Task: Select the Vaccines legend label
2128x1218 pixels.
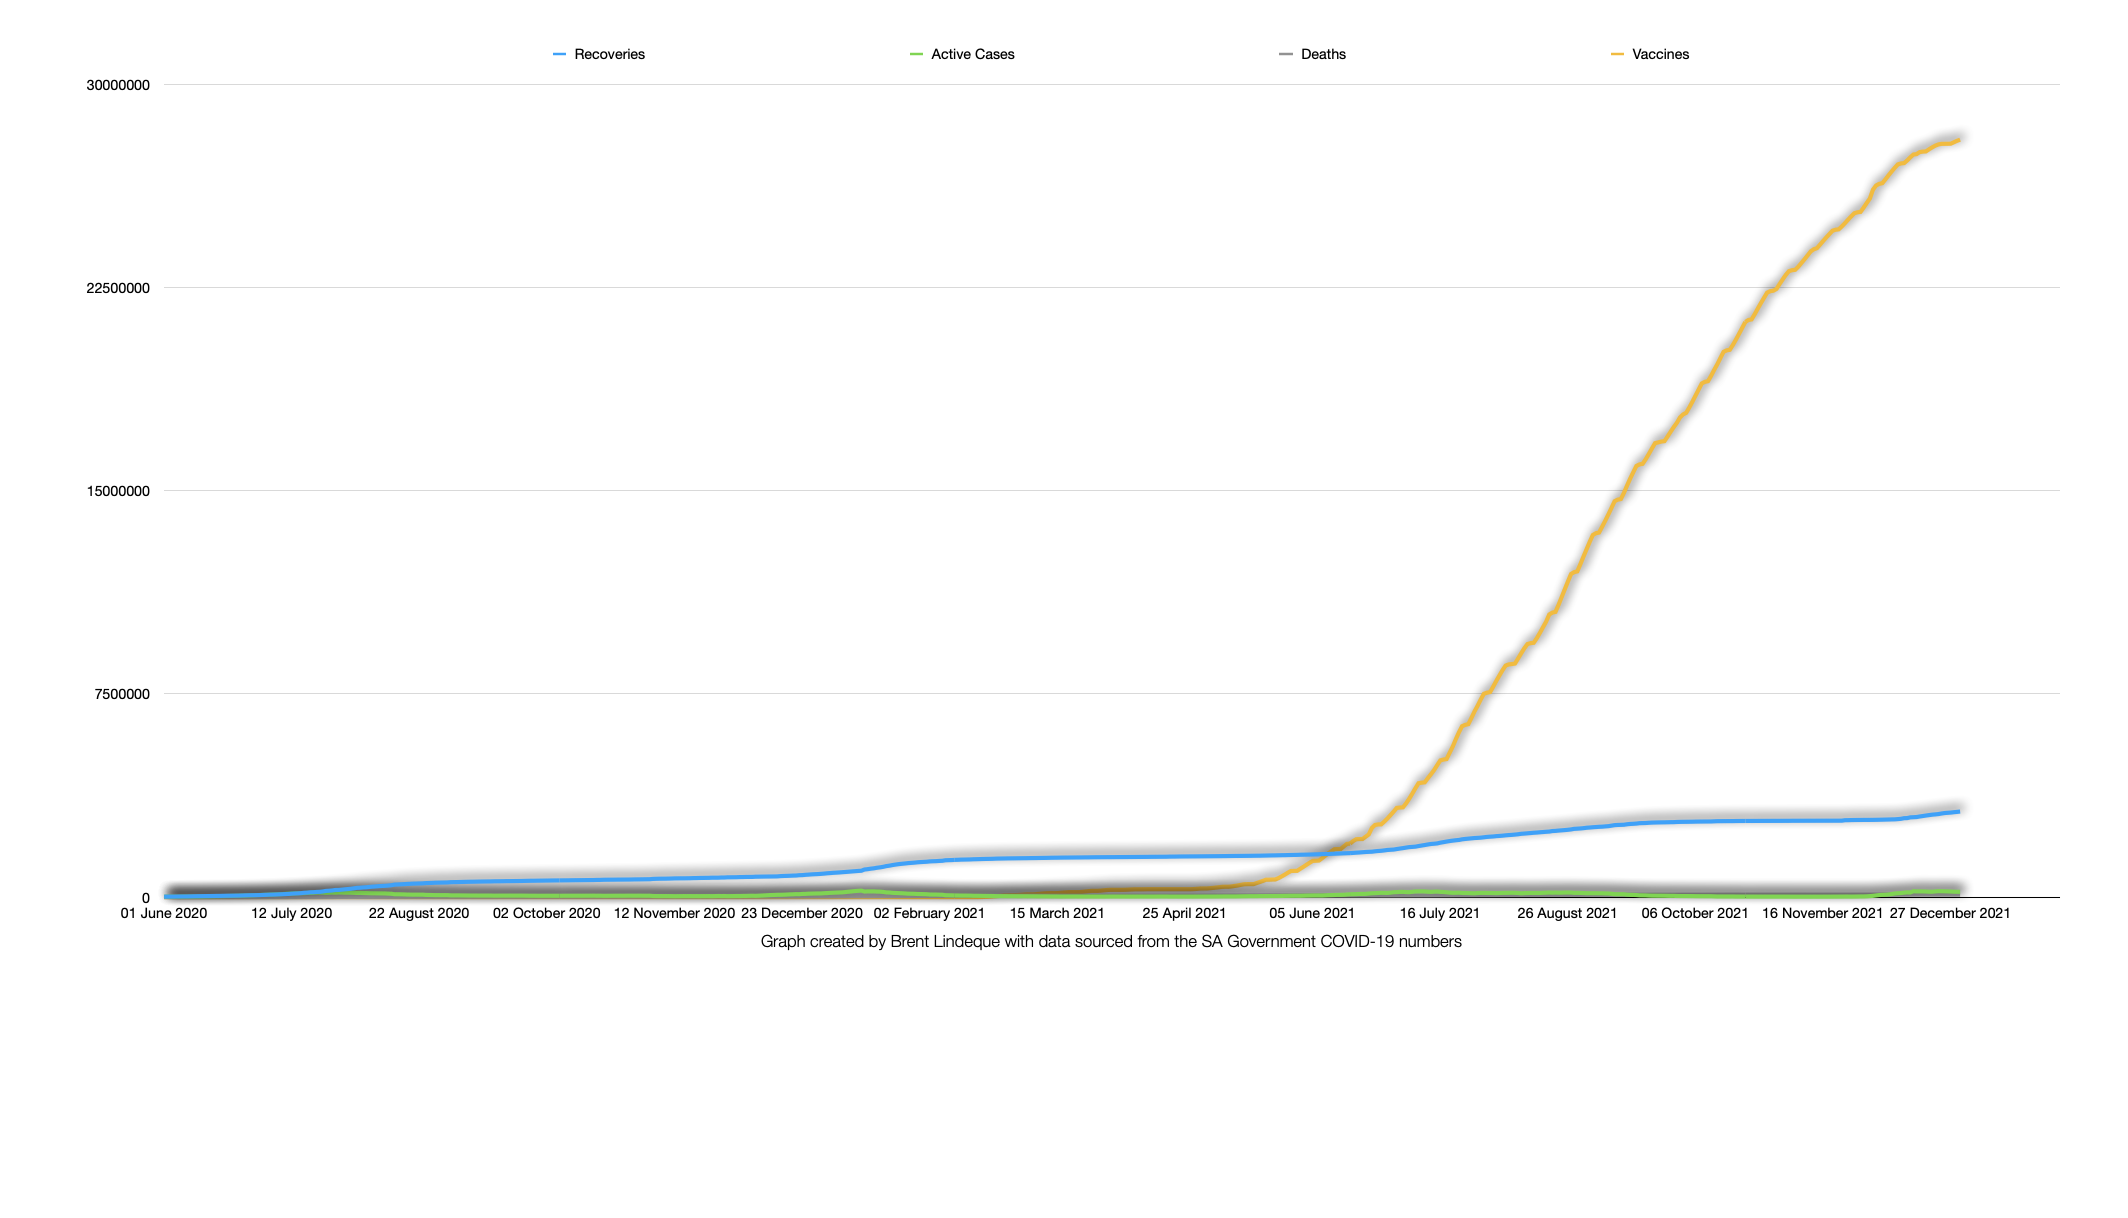Action: click(1660, 54)
